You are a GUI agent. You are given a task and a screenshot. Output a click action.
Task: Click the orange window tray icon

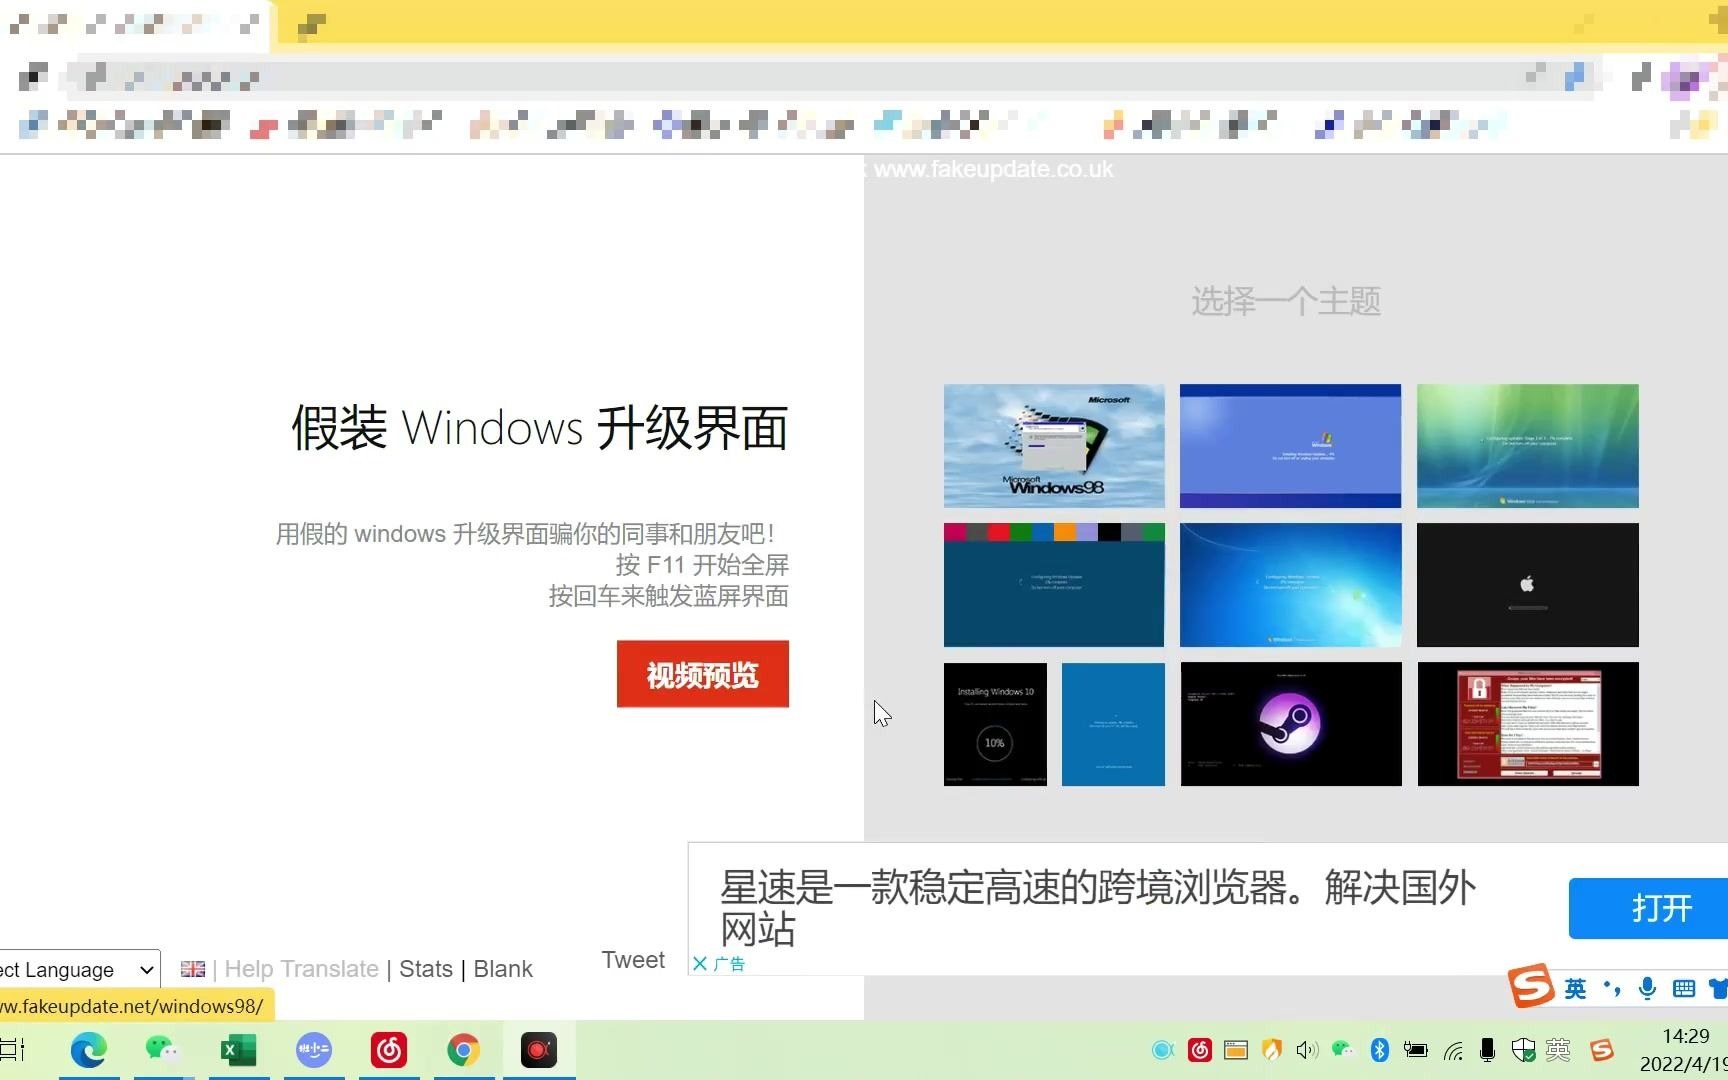pyautogui.click(x=1236, y=1050)
